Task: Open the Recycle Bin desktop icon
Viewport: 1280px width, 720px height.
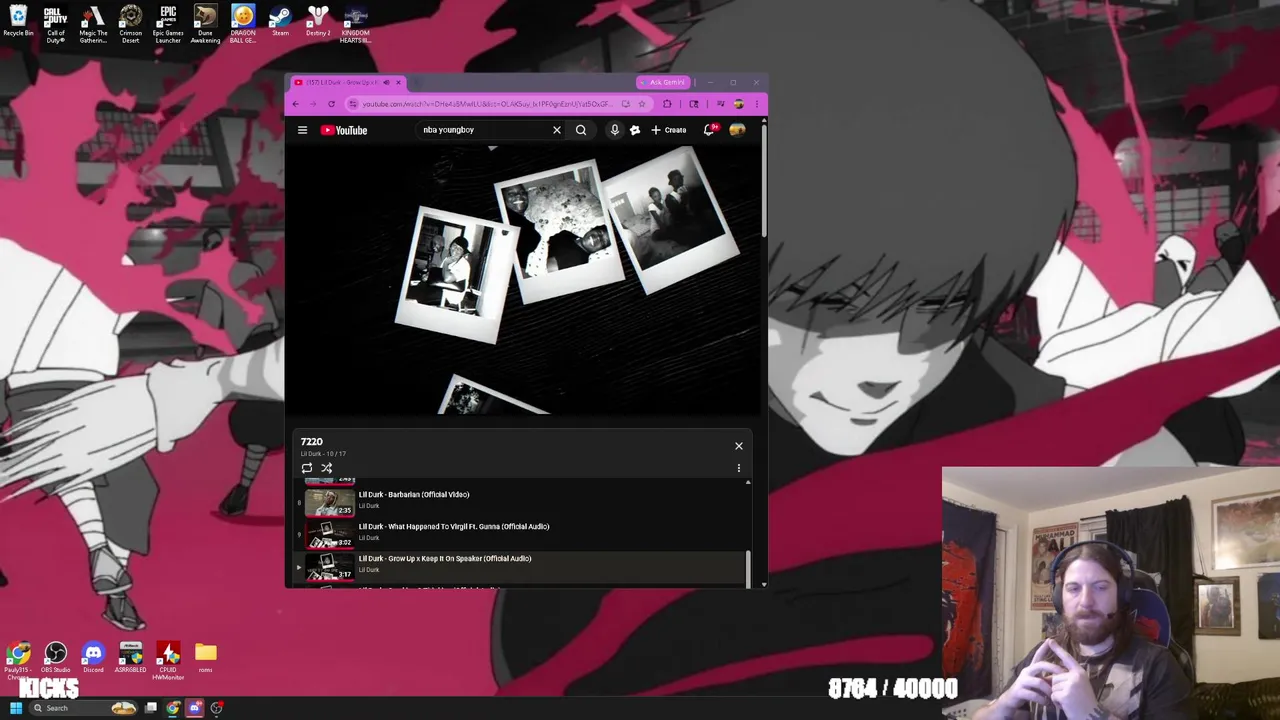Action: (x=18, y=22)
